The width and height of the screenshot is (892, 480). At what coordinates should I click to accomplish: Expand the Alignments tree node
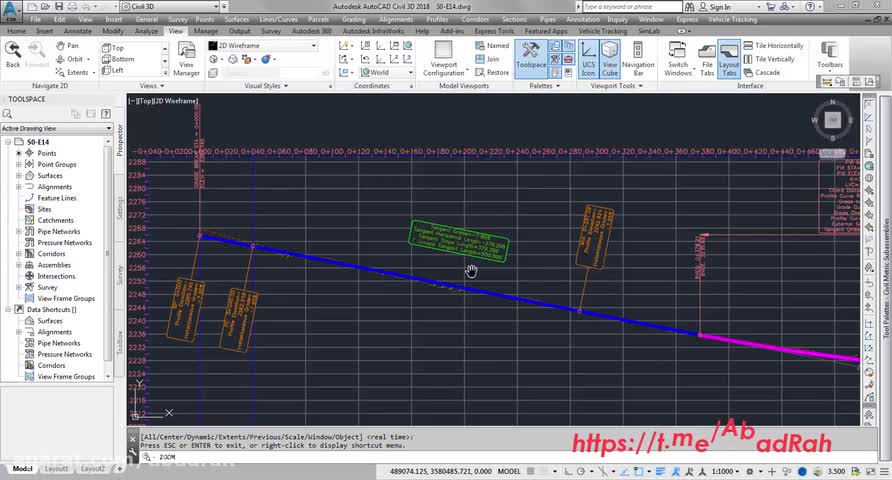coord(19,187)
